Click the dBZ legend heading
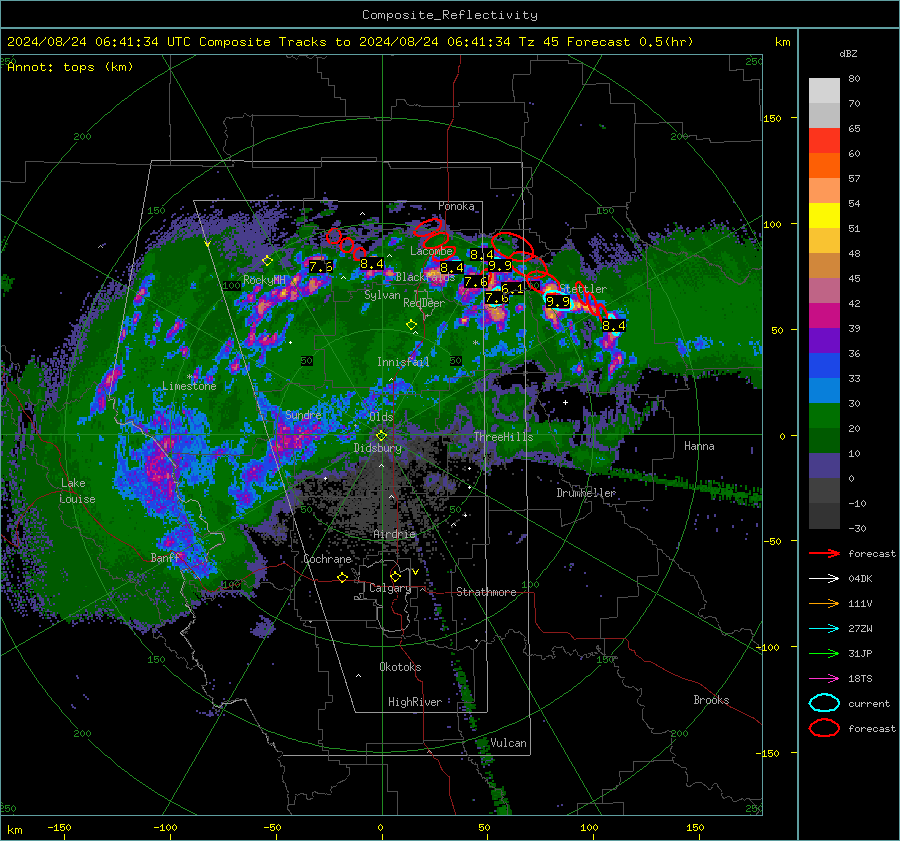 (848, 54)
